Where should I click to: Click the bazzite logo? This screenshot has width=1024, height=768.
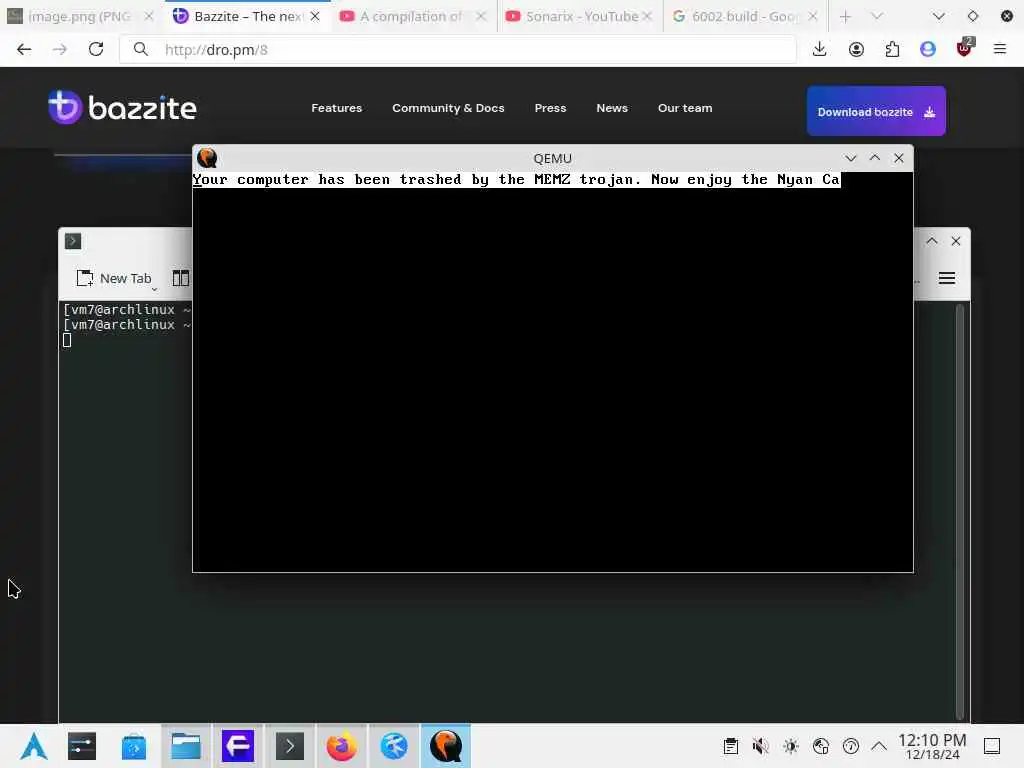122,107
